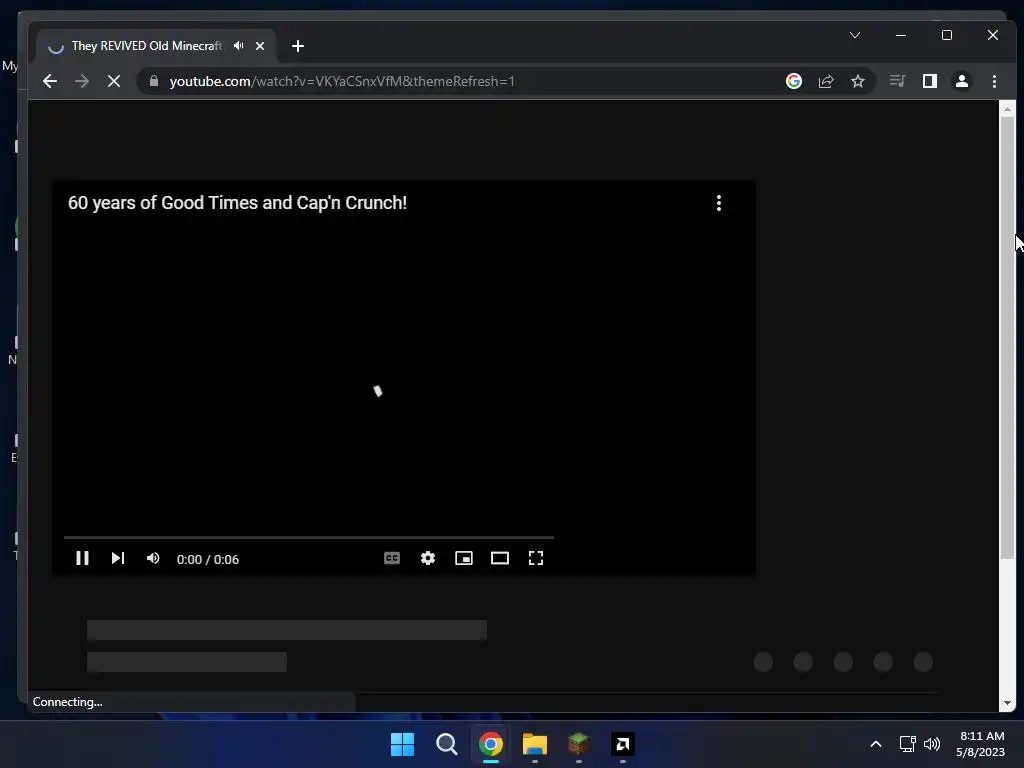Click the page vertical scrollbar thumb
The image size is (1024, 768).
point(1007,338)
